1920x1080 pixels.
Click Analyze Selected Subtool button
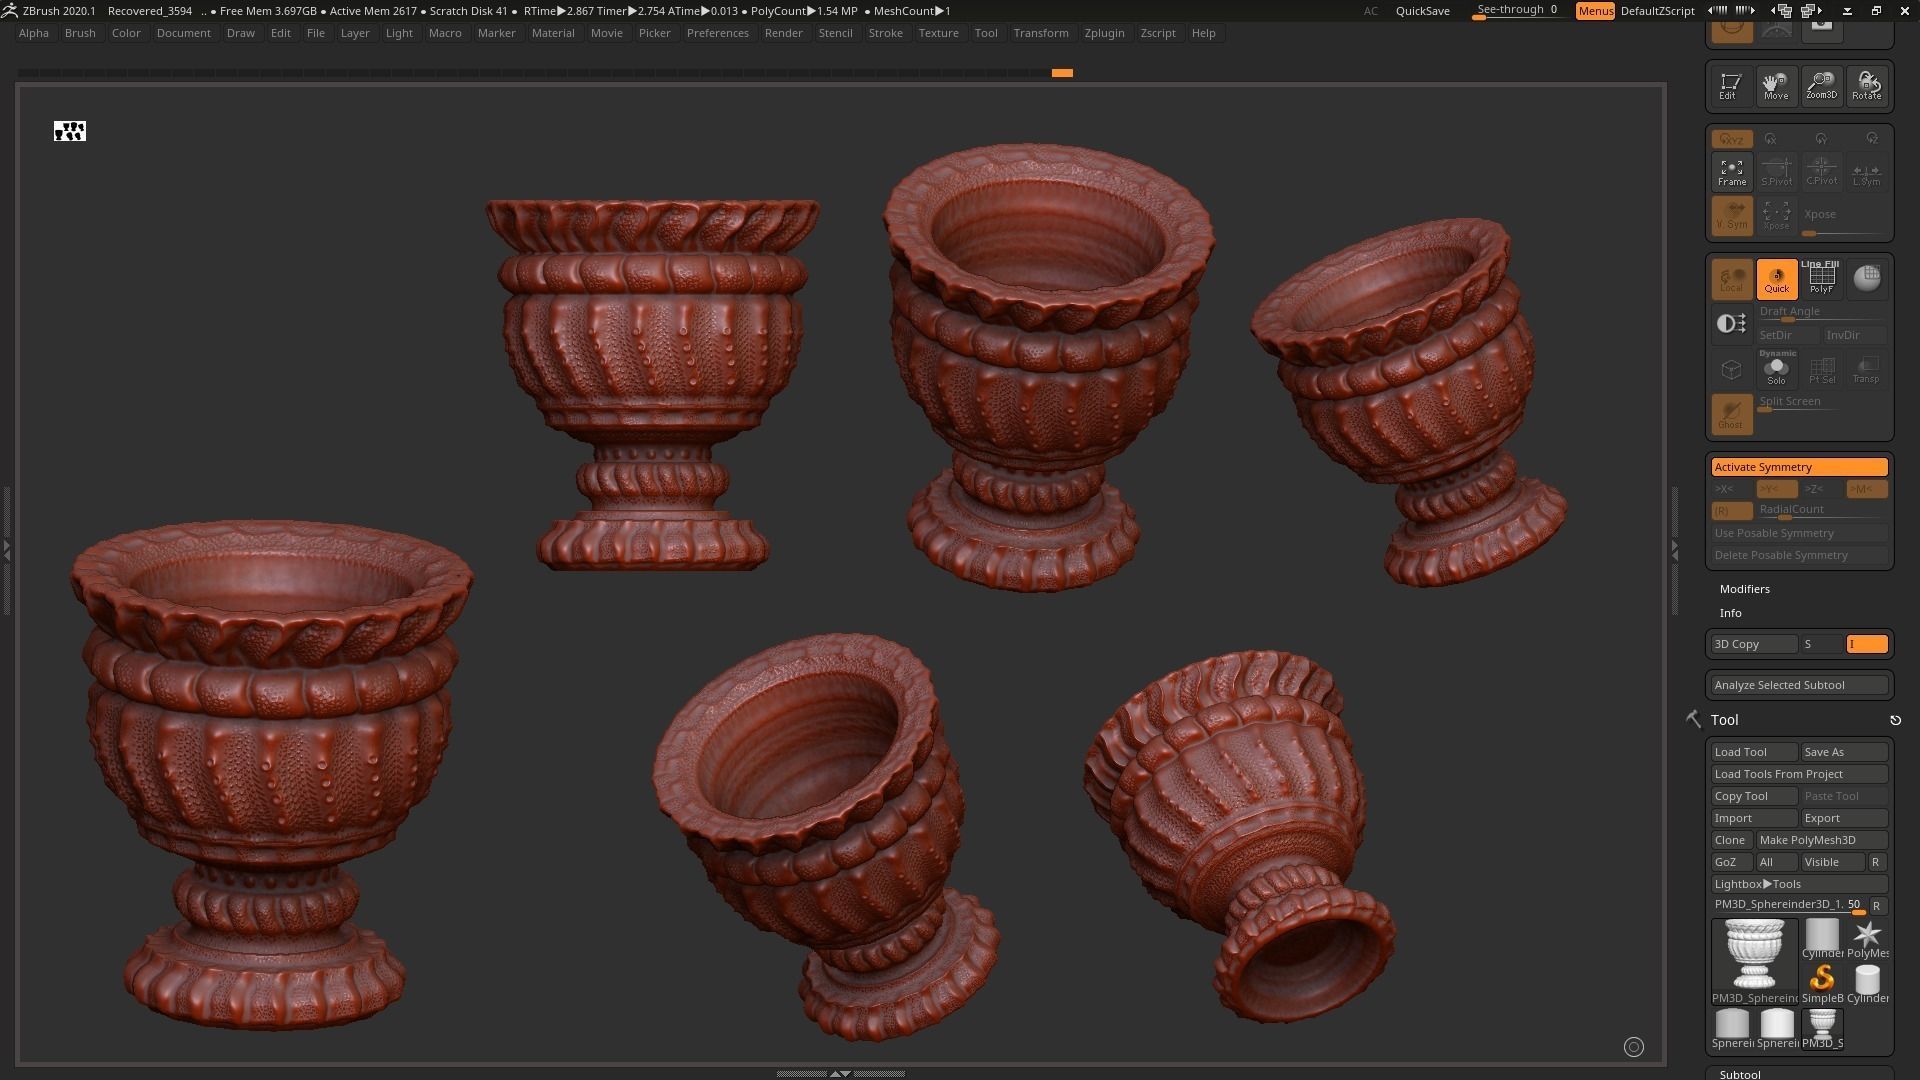point(1799,685)
